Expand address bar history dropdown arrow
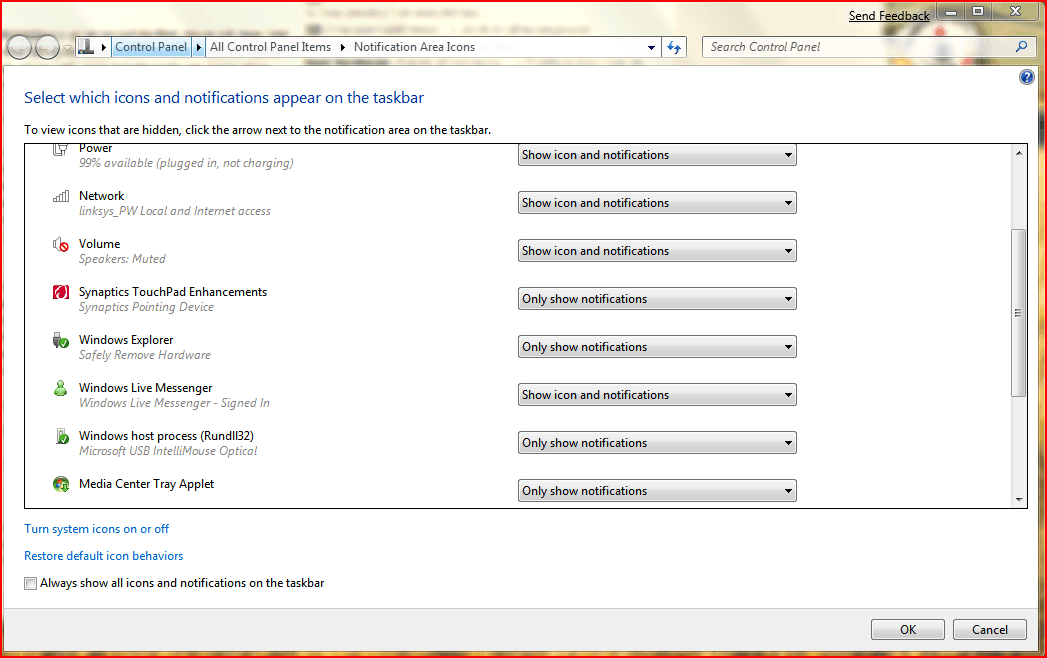The image size is (1047, 658). [651, 47]
